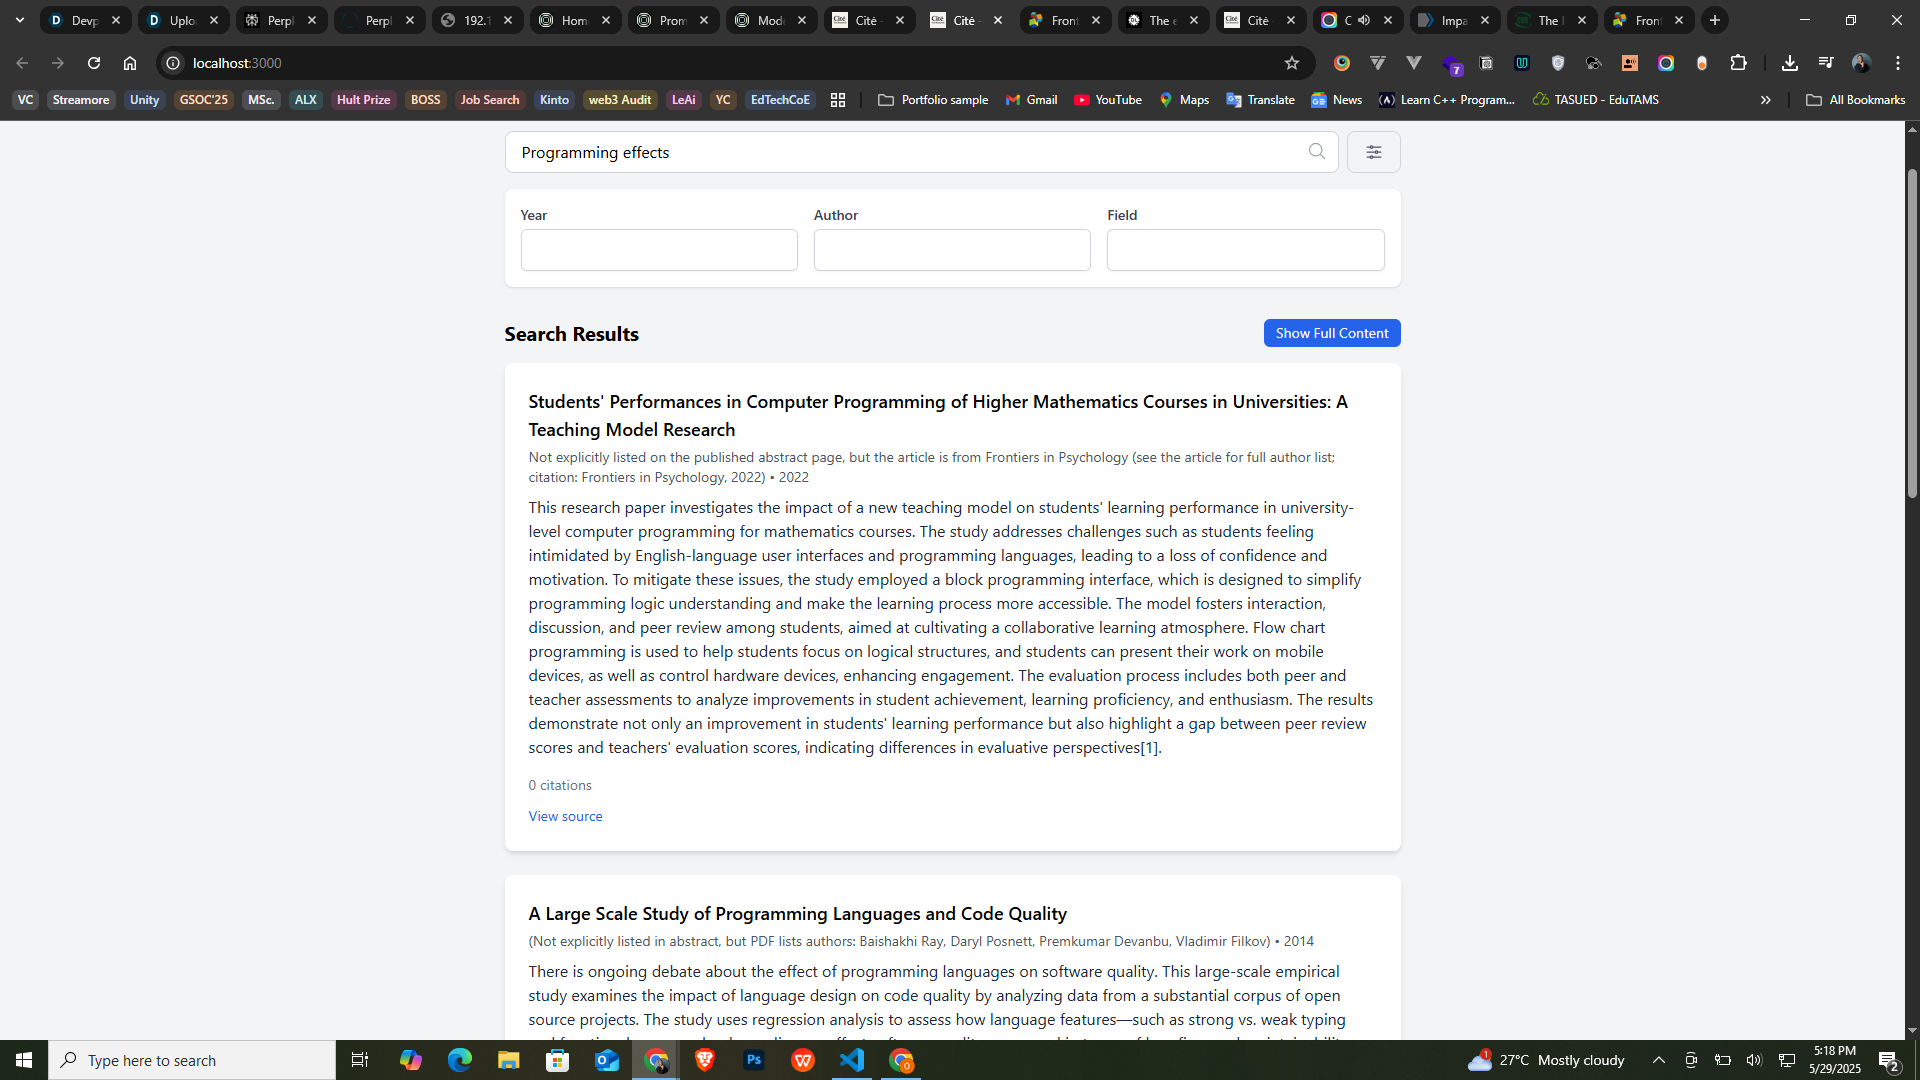1920x1080 pixels.
Task: Open Photoshop from the taskbar
Action: click(x=754, y=1060)
